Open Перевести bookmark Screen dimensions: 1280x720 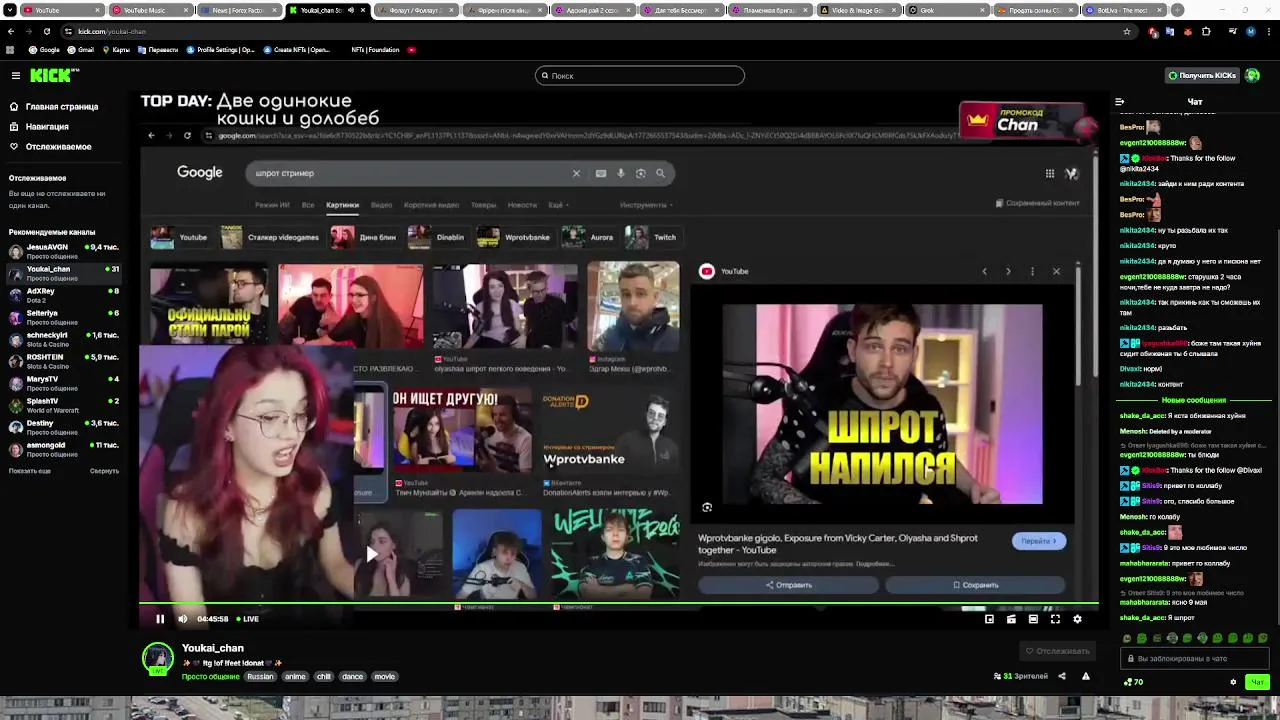[x=157, y=50]
